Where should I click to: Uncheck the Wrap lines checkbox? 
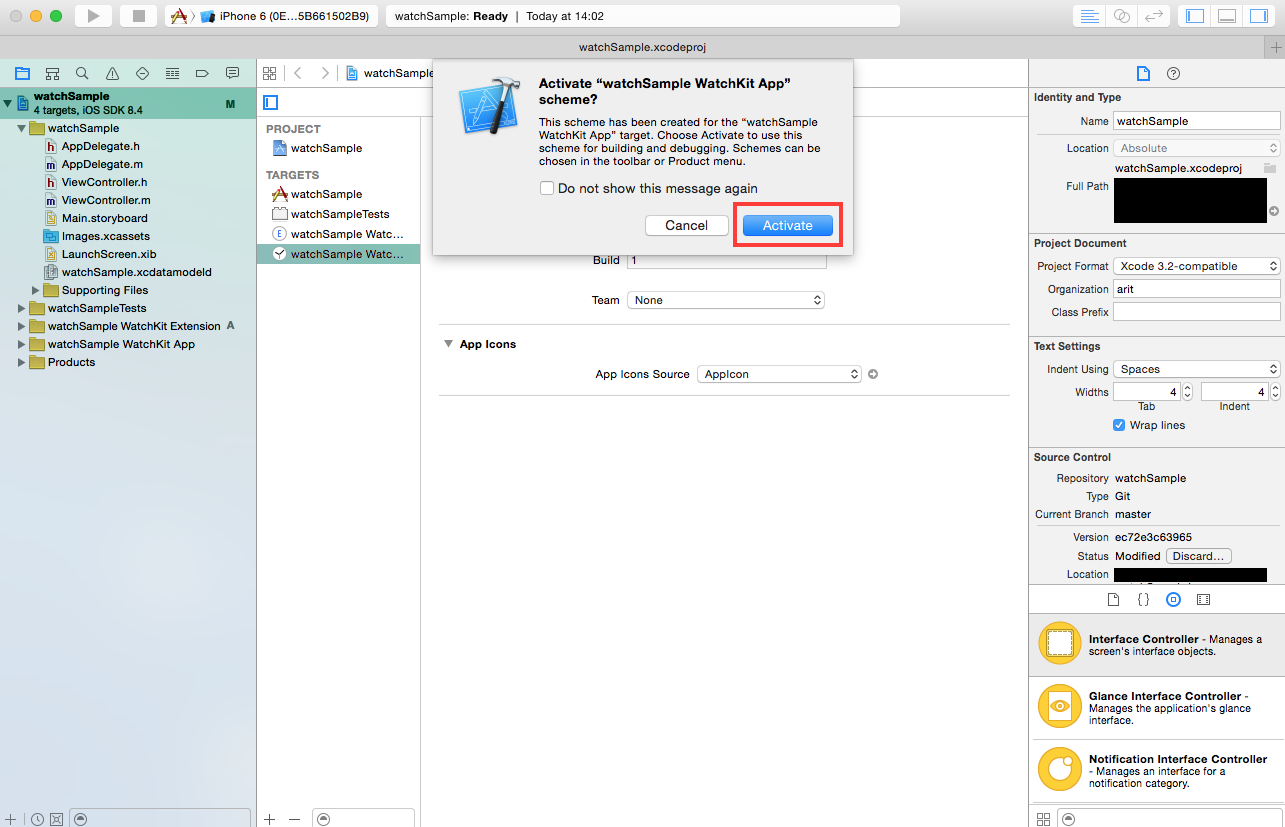(1120, 425)
